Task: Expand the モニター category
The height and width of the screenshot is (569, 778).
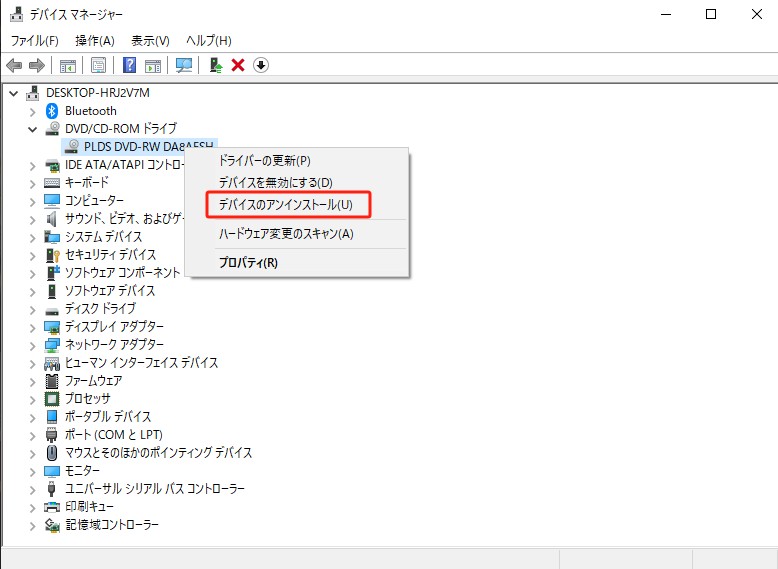Action: click(33, 471)
